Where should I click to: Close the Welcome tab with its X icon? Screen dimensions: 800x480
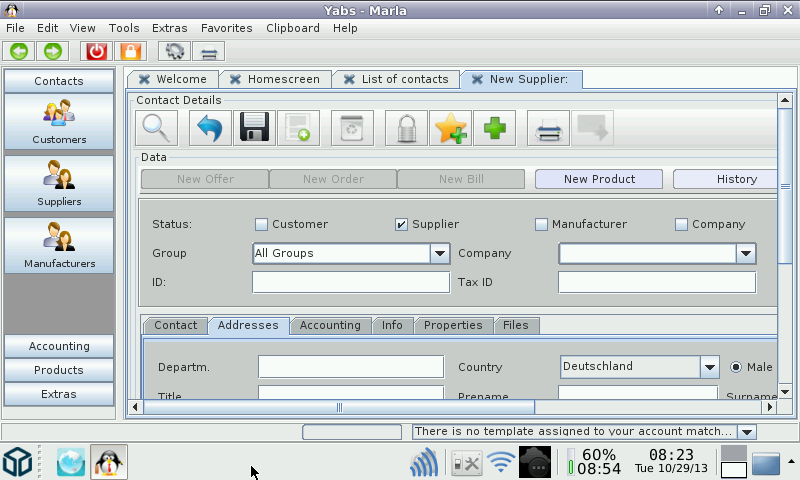point(144,79)
